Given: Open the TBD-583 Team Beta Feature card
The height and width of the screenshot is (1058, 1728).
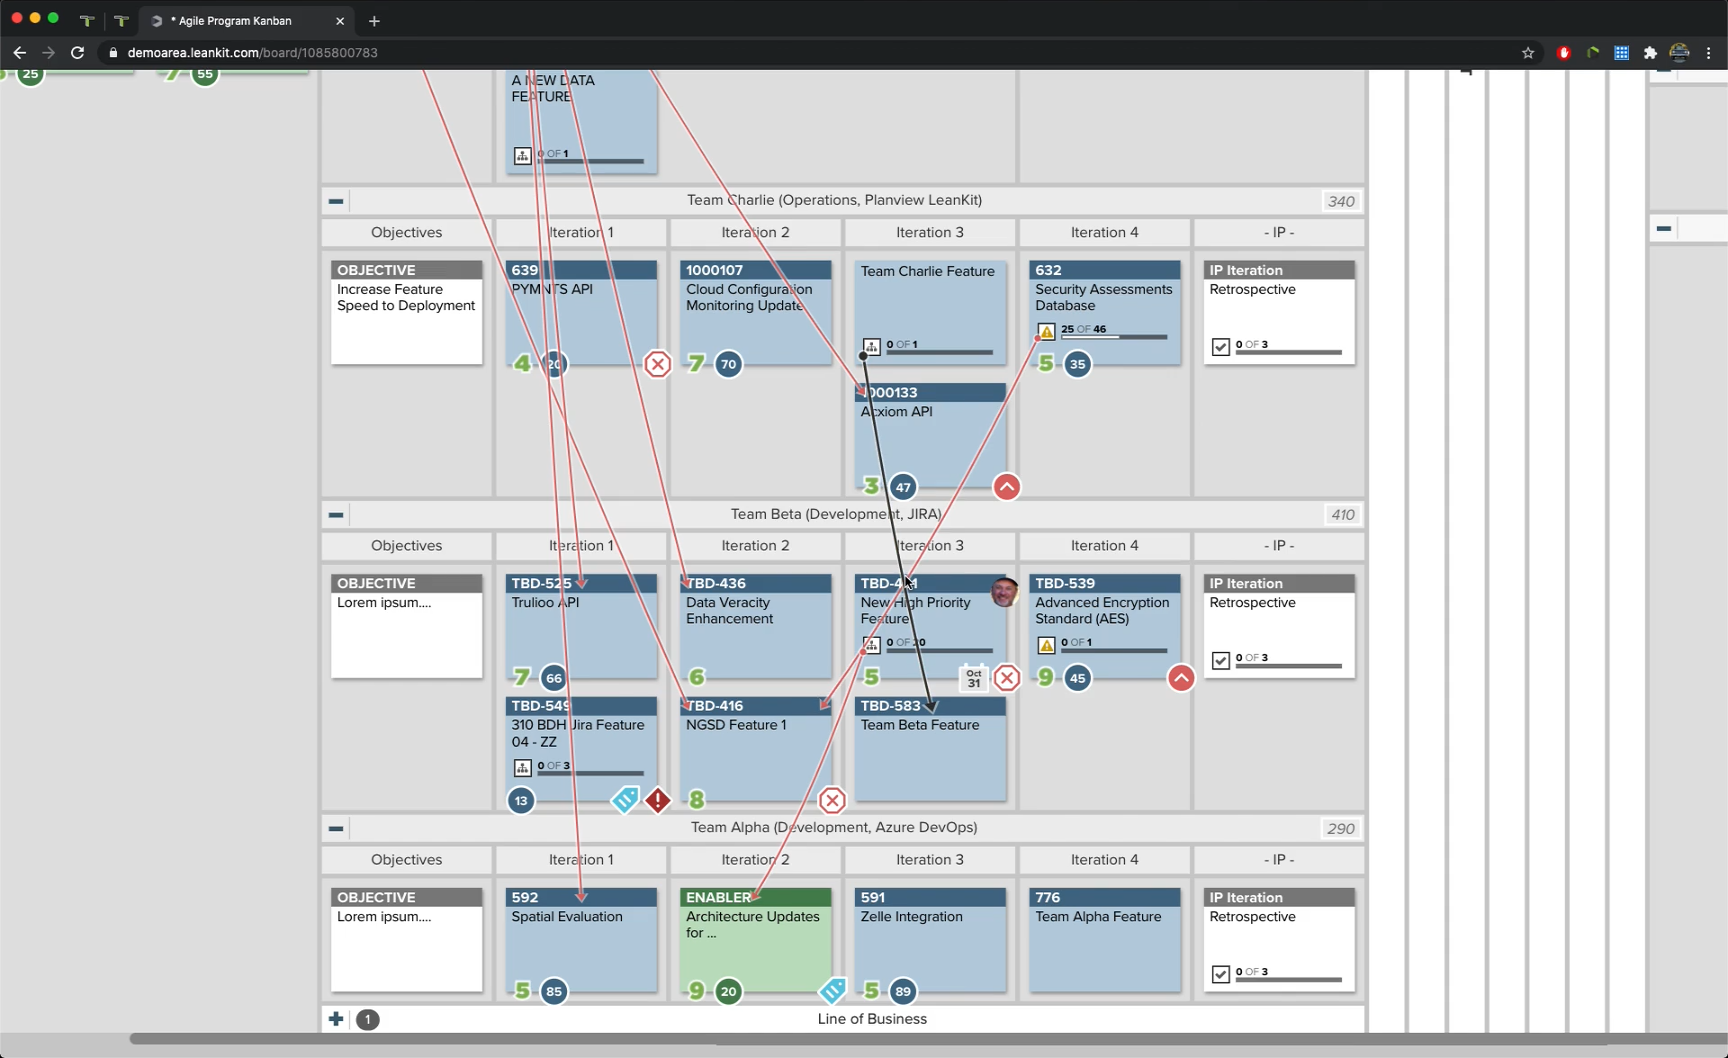Looking at the screenshot, I should (x=930, y=749).
